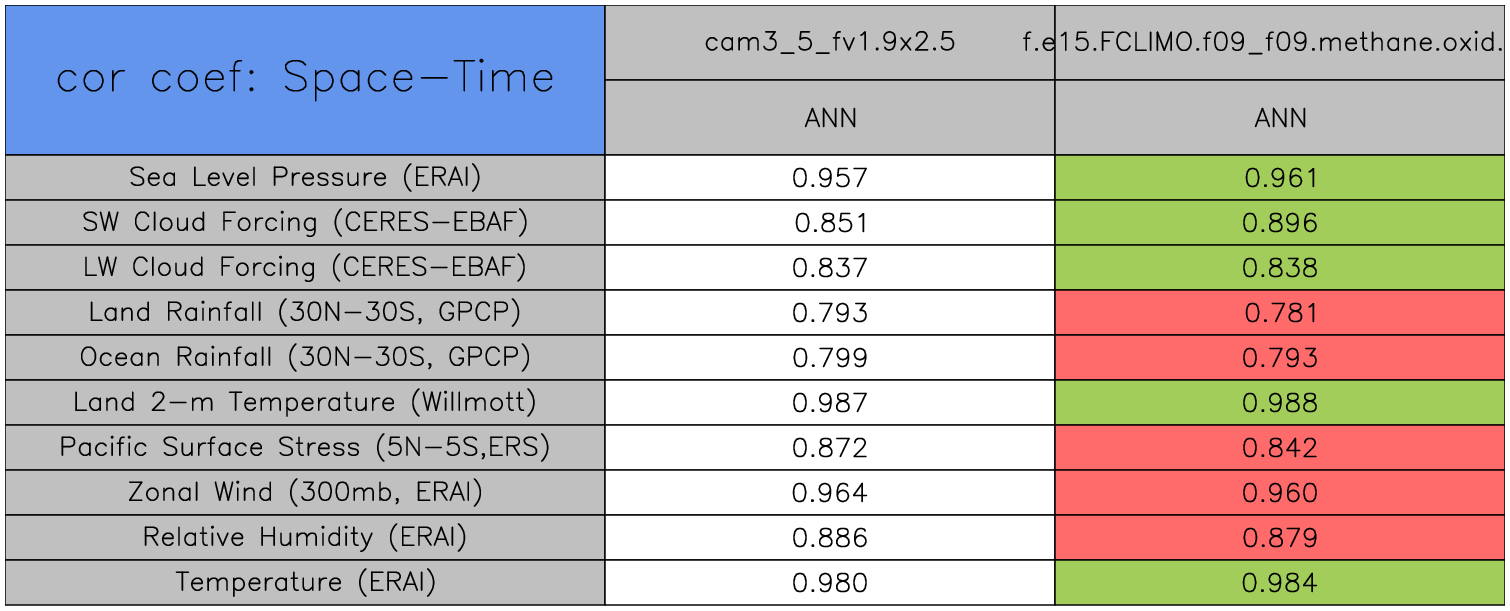Click the white cell showing 0.957

coord(830,178)
